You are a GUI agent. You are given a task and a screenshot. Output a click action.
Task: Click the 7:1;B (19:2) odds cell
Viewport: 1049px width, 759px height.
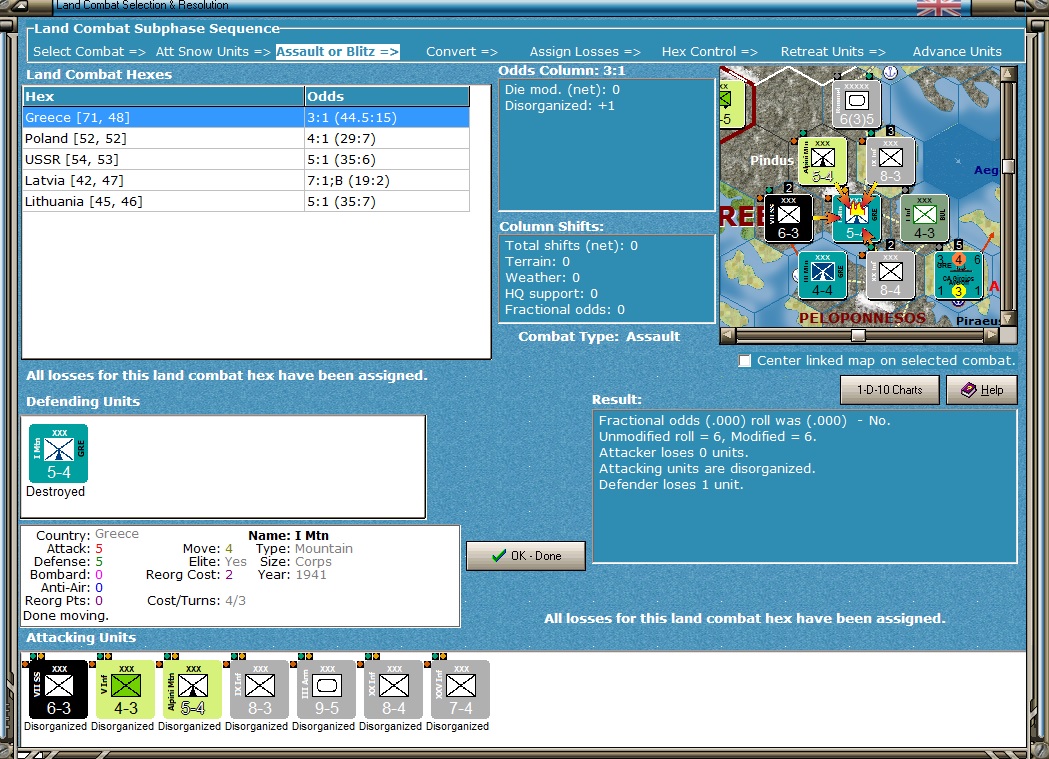(387, 181)
